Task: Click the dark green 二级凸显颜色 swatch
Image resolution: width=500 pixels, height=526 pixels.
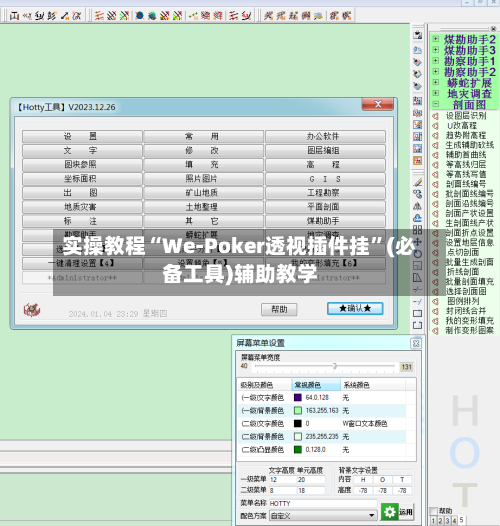Action: point(298,450)
